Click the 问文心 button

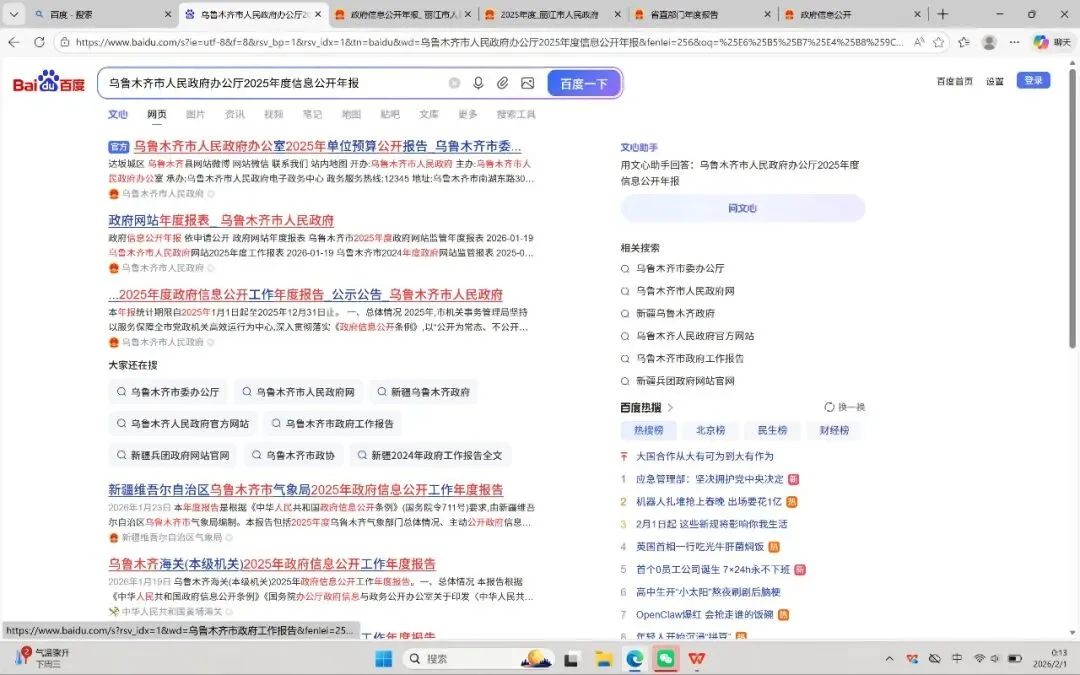(x=742, y=208)
